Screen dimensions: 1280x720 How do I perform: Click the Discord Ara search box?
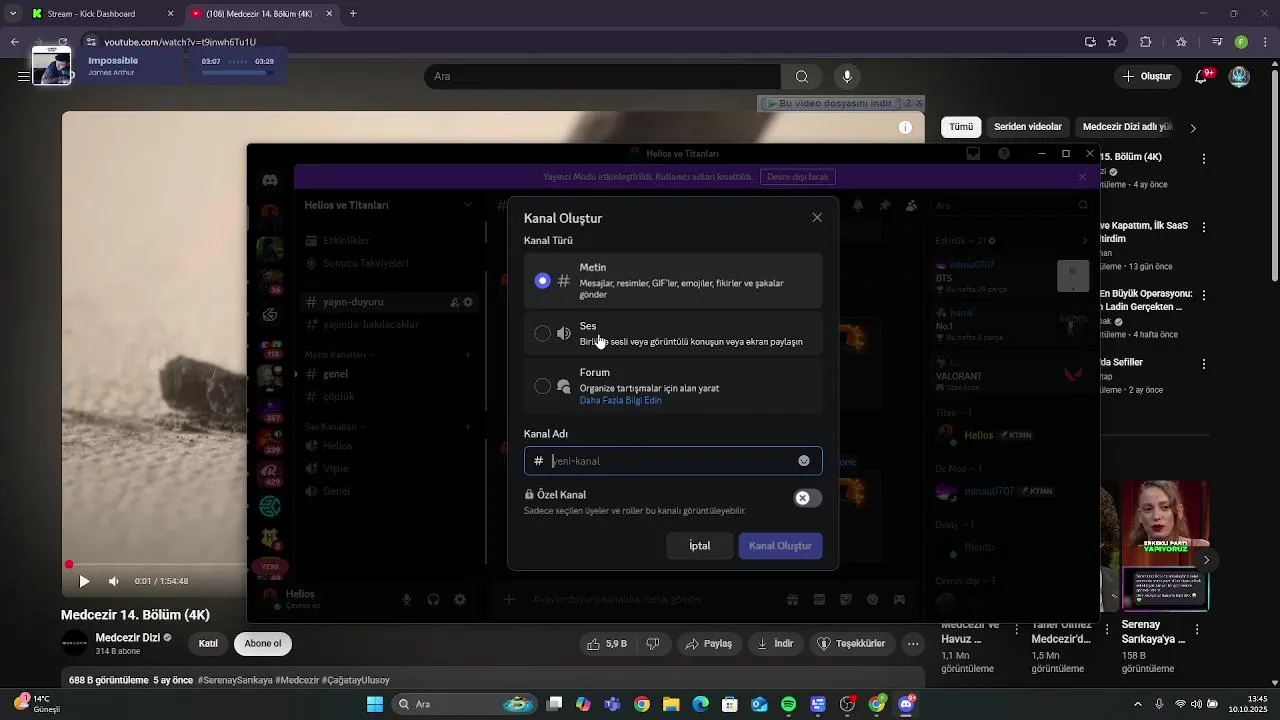click(1010, 205)
